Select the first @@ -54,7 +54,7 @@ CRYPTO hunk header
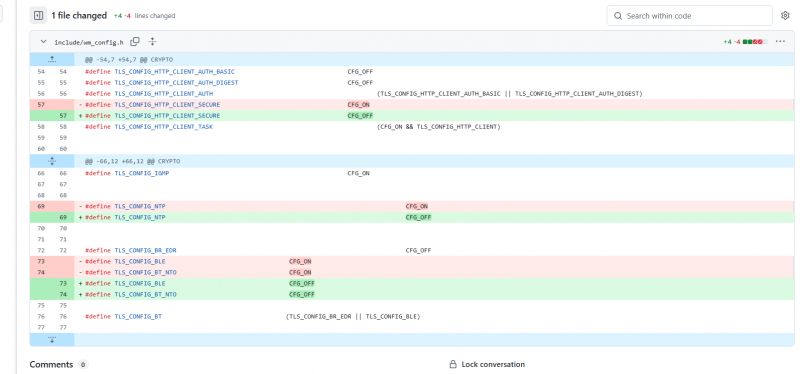Image resolution: width=800 pixels, height=374 pixels. coord(129,60)
